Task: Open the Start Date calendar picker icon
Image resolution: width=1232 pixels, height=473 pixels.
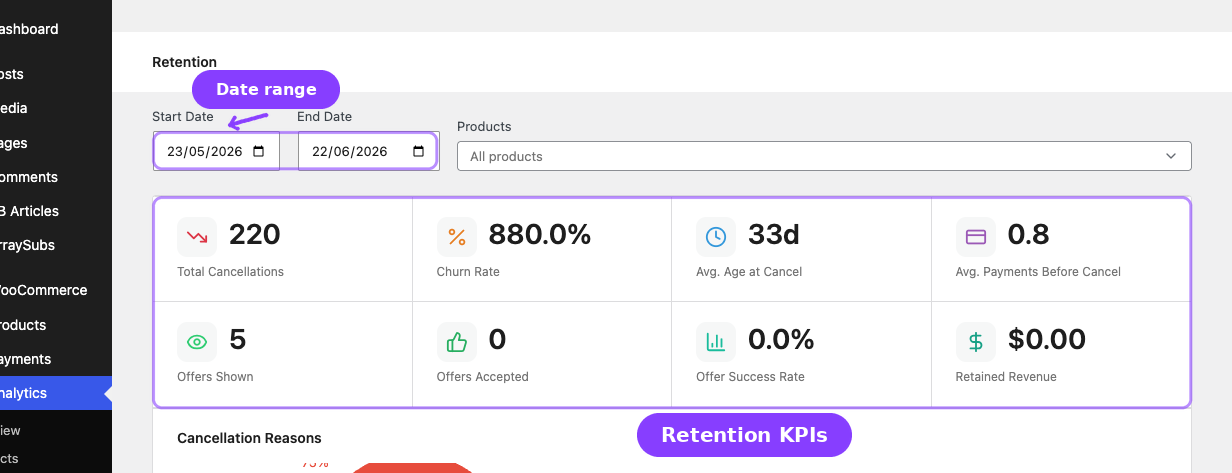Action: [x=259, y=152]
